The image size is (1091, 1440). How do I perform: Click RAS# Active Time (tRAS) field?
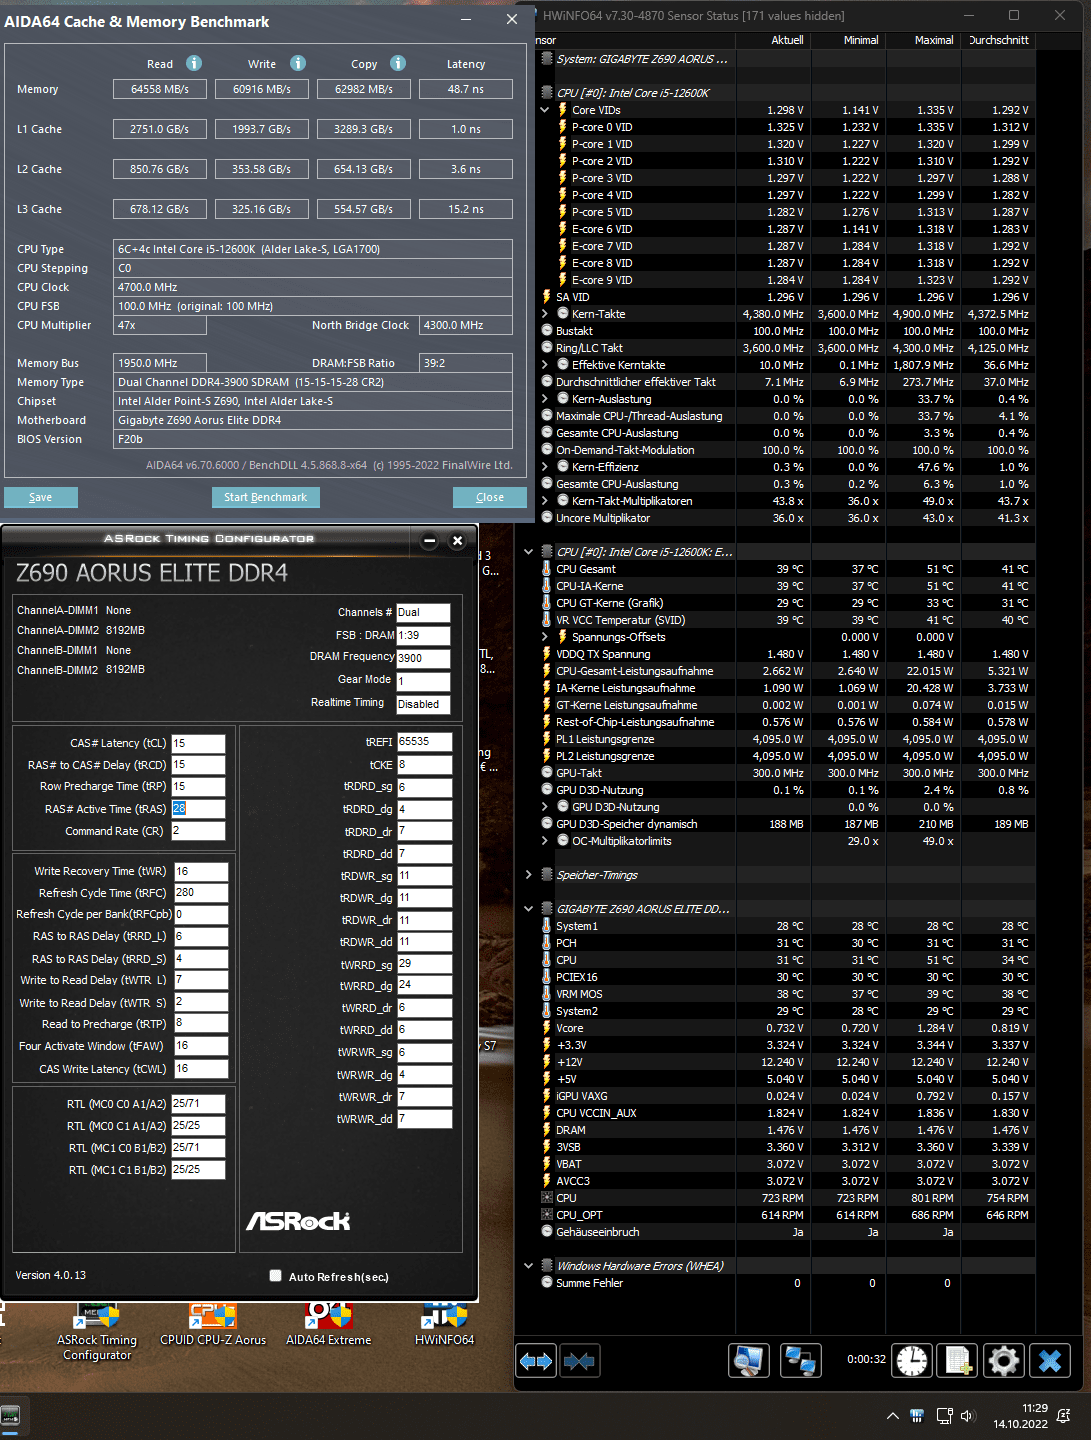[x=198, y=809]
